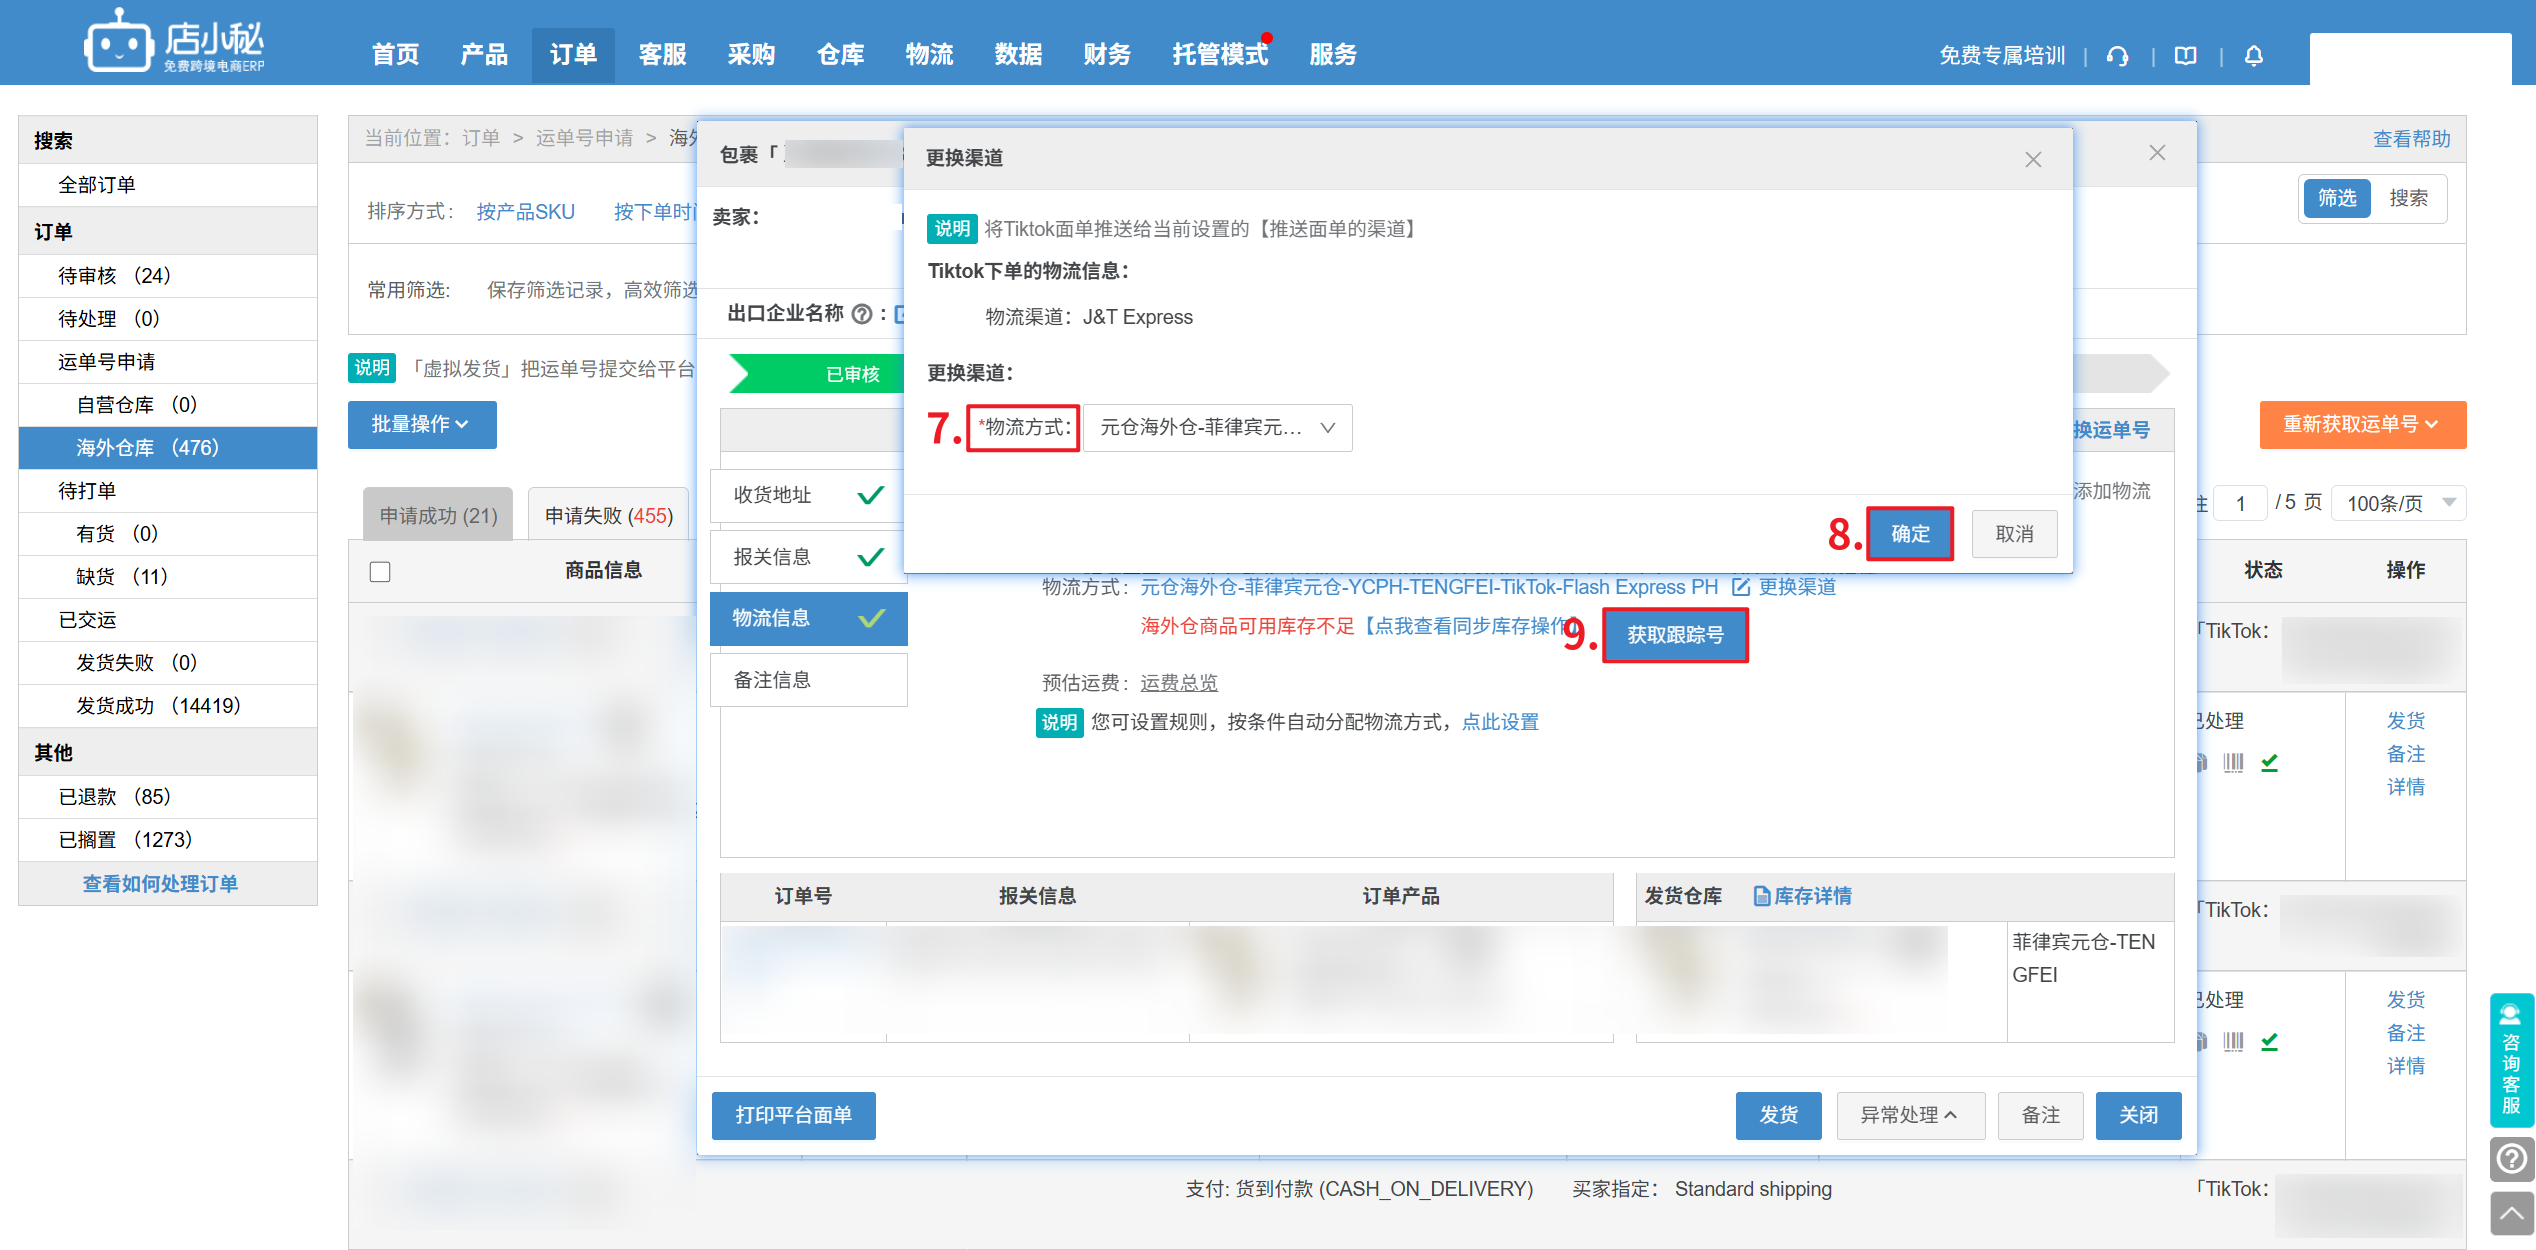Image resolution: width=2536 pixels, height=1250 pixels.
Task: Toggle the select-all checkbox in table header
Action: pyautogui.click(x=380, y=571)
